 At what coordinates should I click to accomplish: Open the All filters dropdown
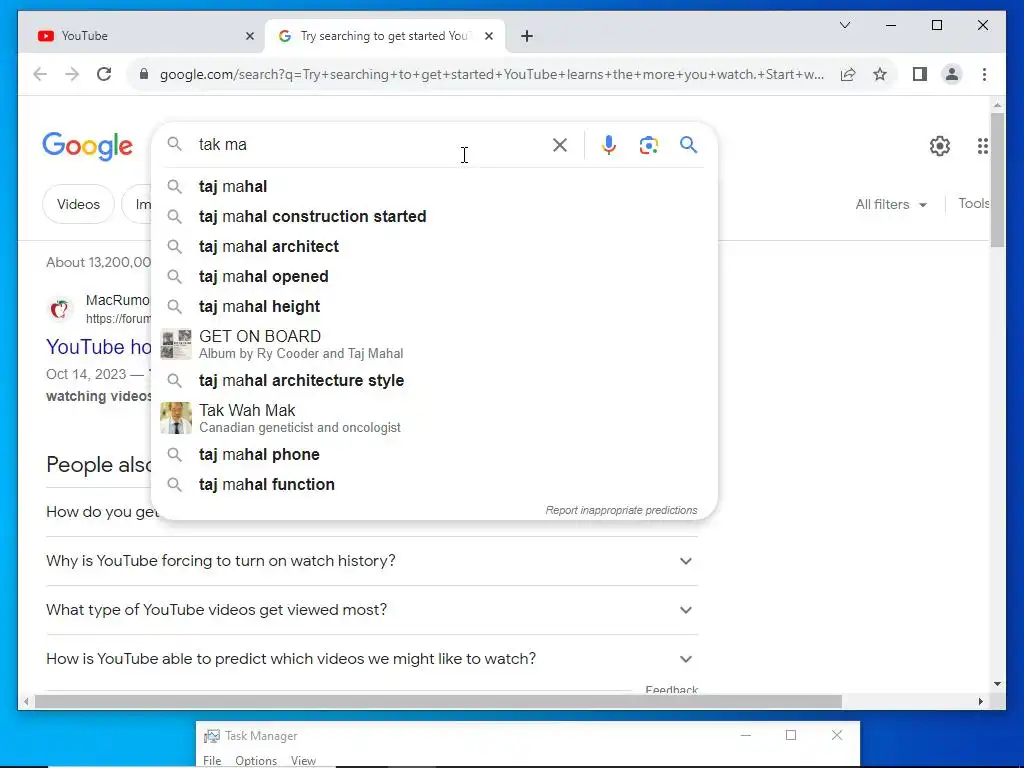pyautogui.click(x=891, y=204)
